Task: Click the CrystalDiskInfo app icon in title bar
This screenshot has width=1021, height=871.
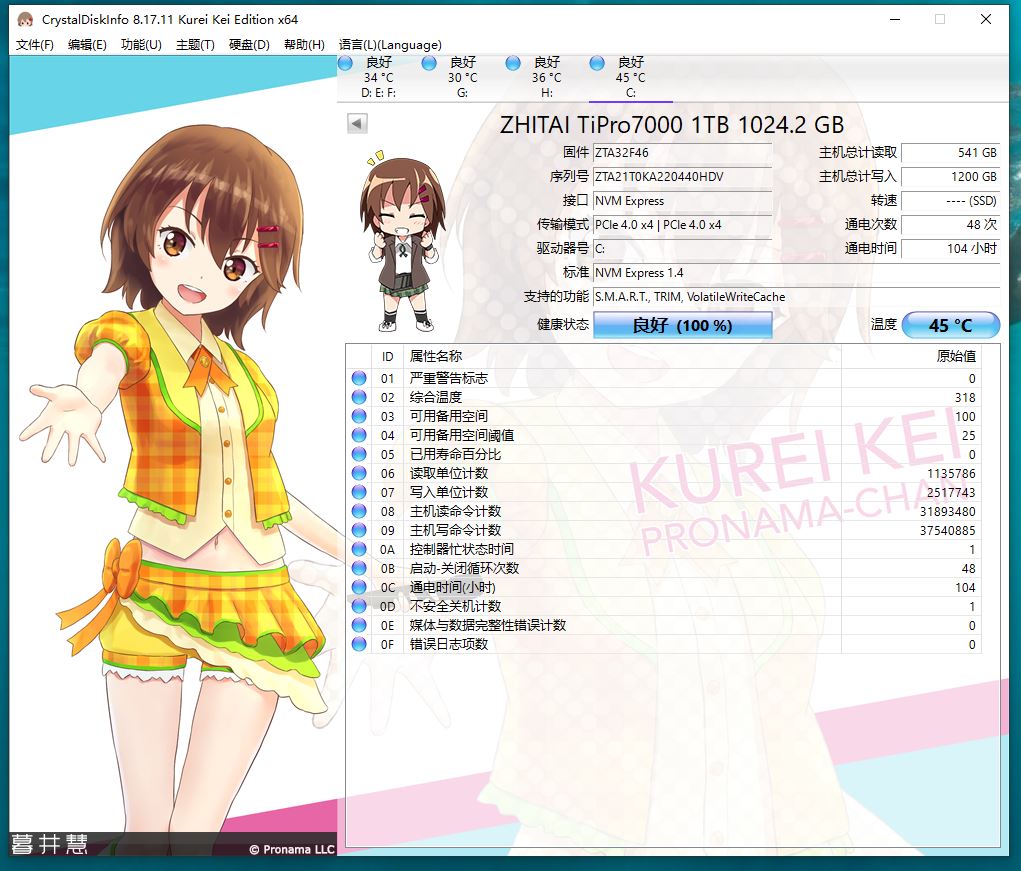Action: click(25, 19)
